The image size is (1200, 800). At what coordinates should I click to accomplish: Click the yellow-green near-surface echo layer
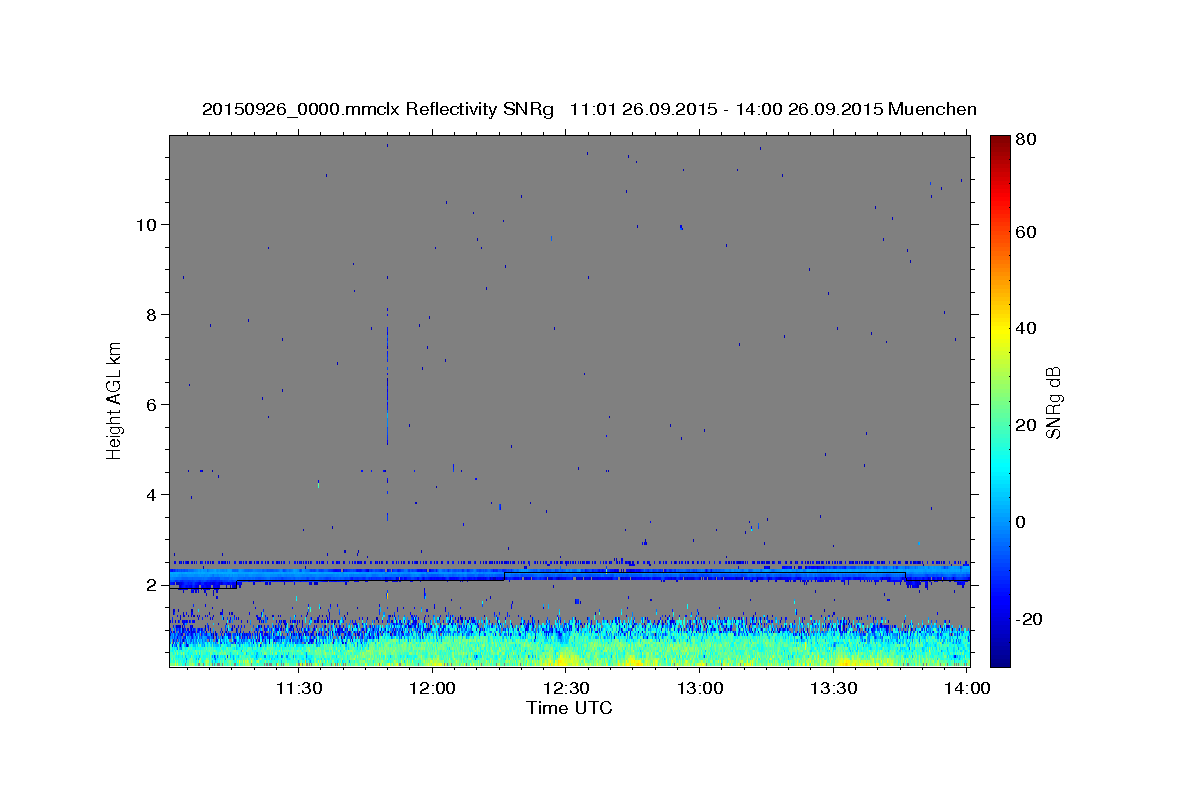pyautogui.click(x=570, y=652)
